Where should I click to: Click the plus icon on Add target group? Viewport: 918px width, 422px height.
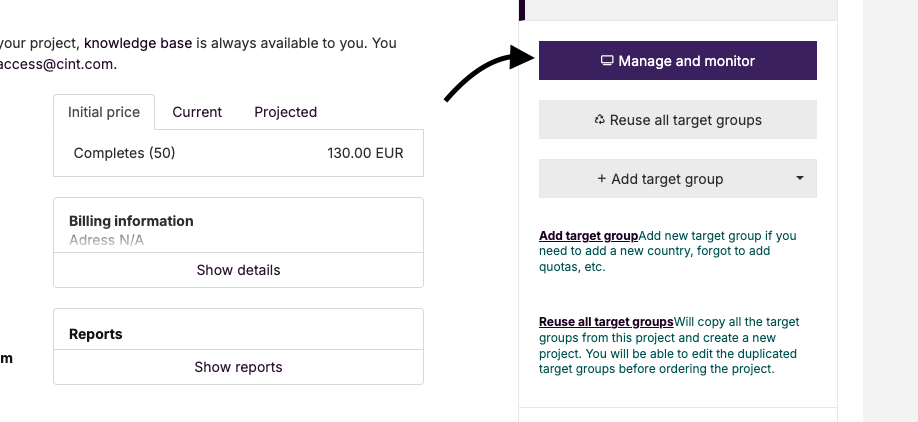601,179
